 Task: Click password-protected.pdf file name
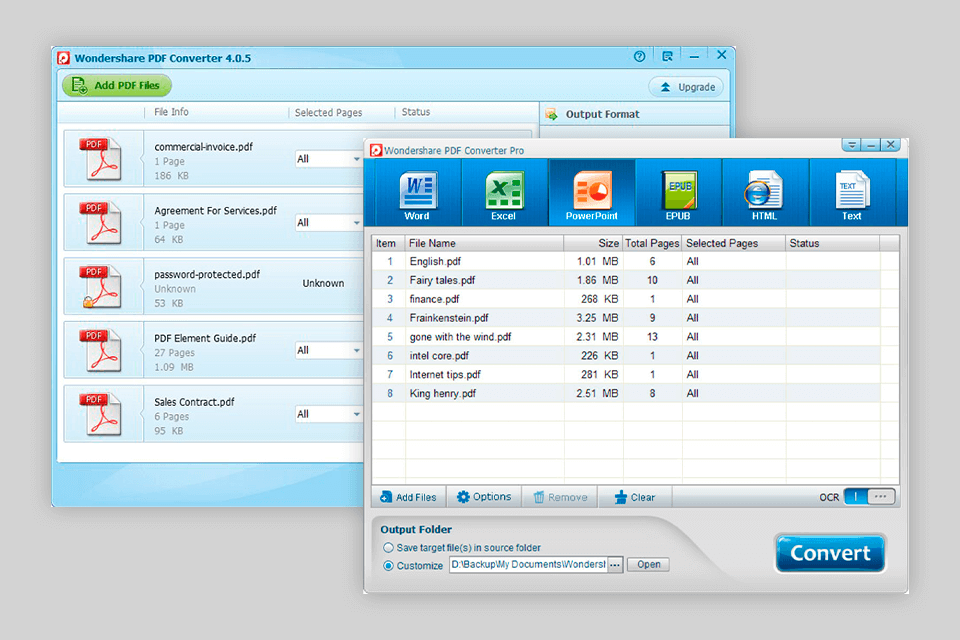207,274
